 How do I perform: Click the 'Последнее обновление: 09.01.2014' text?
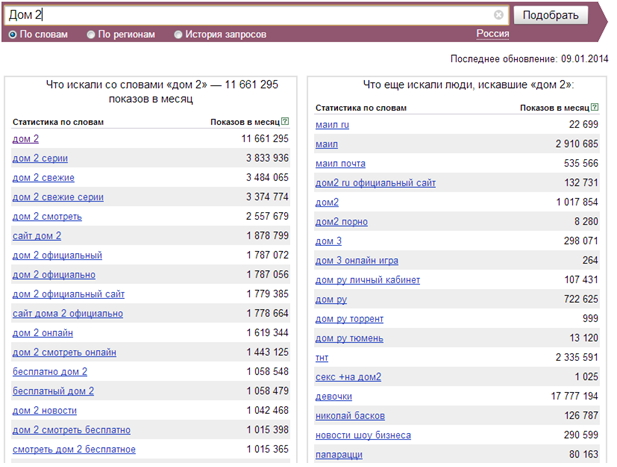[x=529, y=59]
